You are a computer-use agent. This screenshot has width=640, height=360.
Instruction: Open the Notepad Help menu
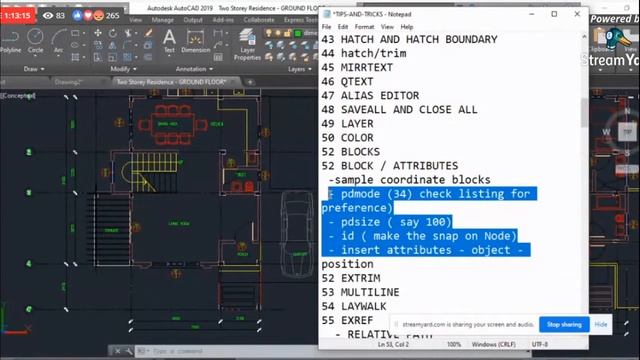pos(407,27)
